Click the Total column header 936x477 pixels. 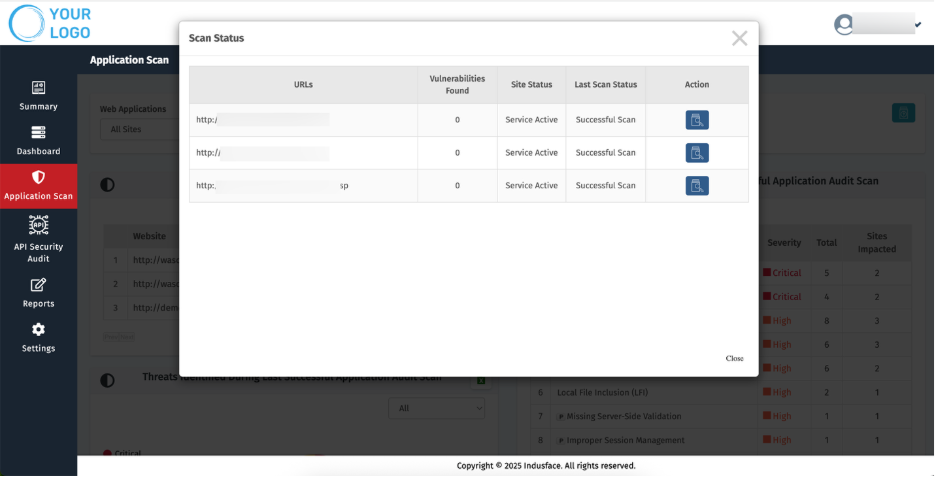click(826, 243)
